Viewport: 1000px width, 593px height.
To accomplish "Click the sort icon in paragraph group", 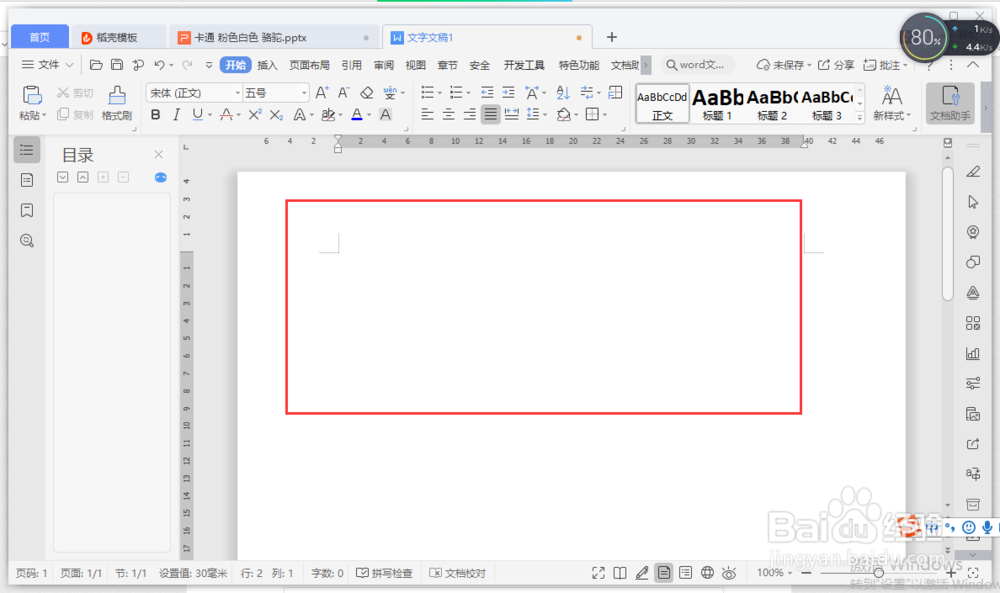I will [562, 93].
